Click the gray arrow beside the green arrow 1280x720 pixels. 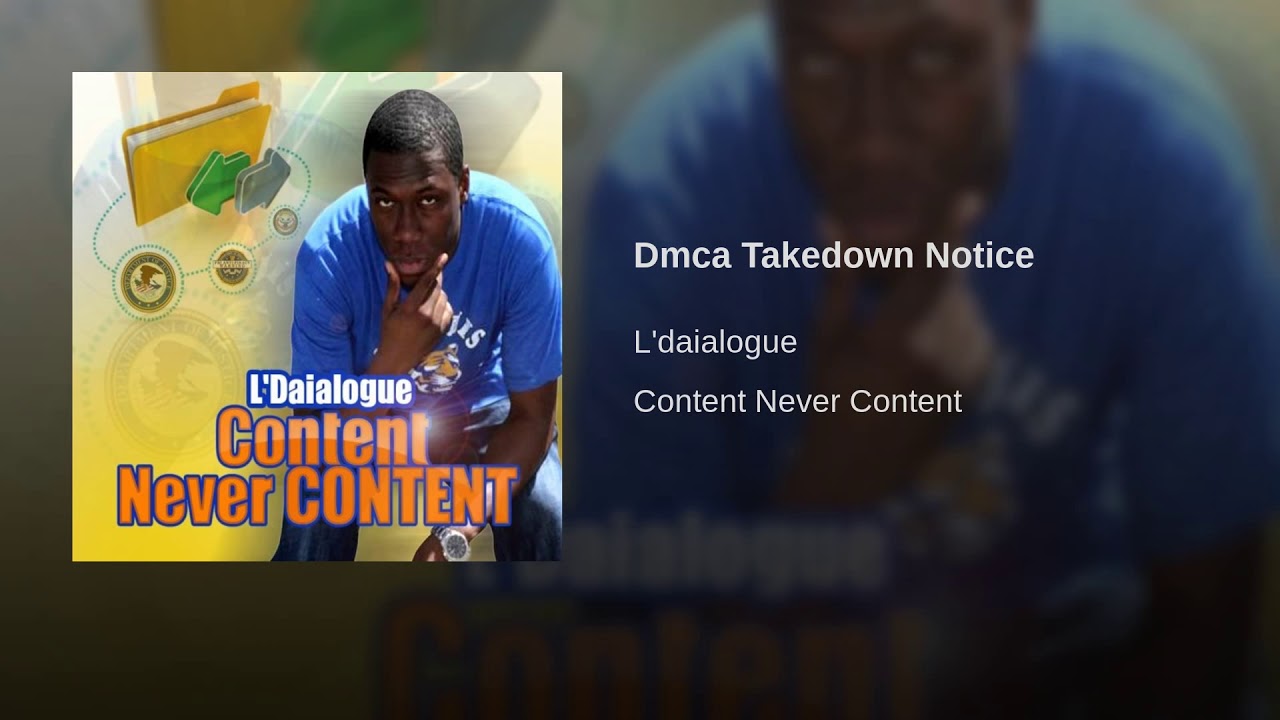click(x=263, y=180)
